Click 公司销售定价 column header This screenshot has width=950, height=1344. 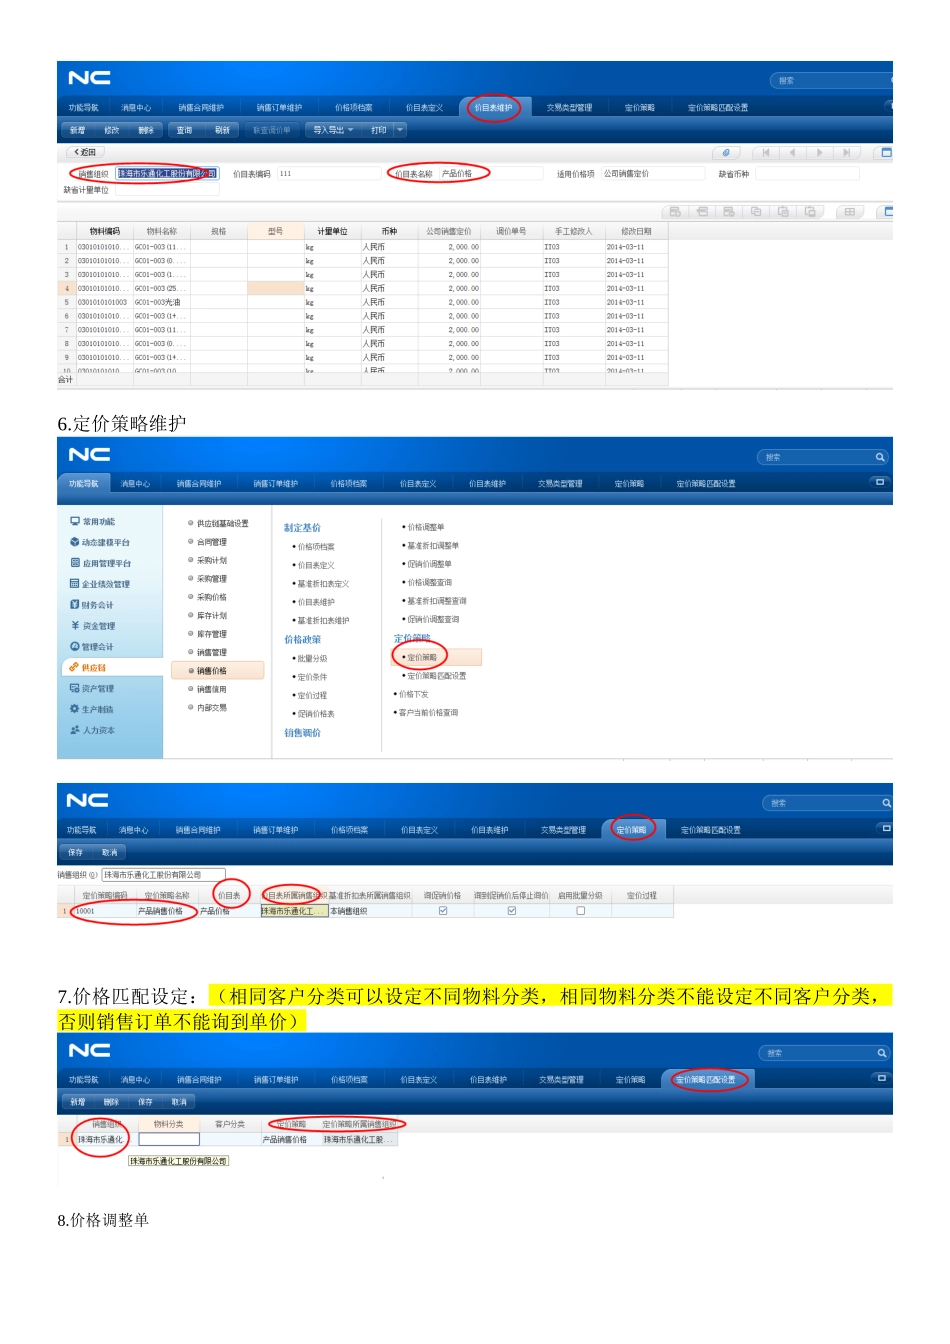tap(448, 231)
